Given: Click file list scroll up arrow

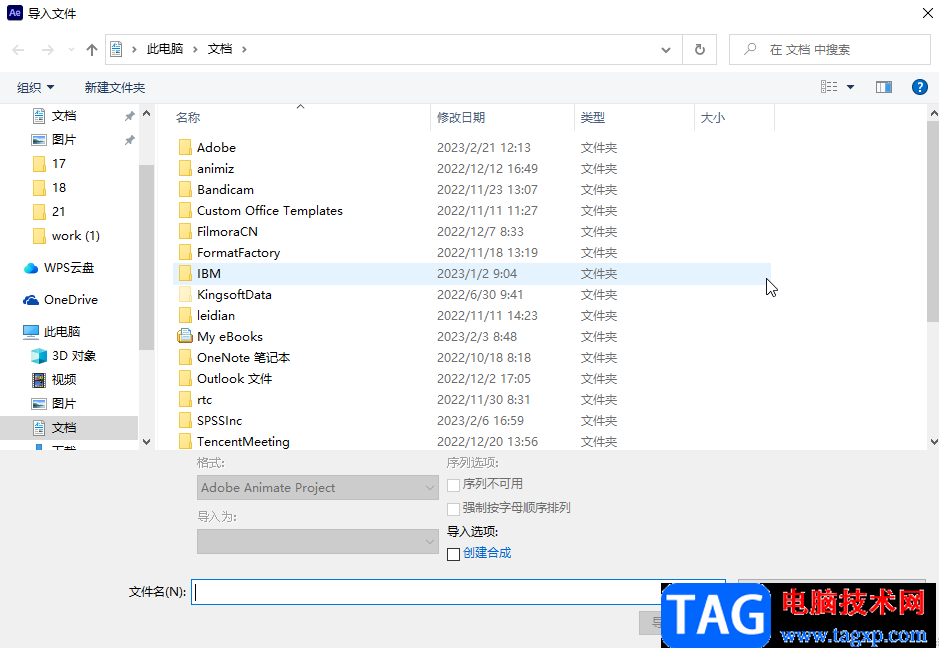Looking at the screenshot, I should [x=934, y=113].
